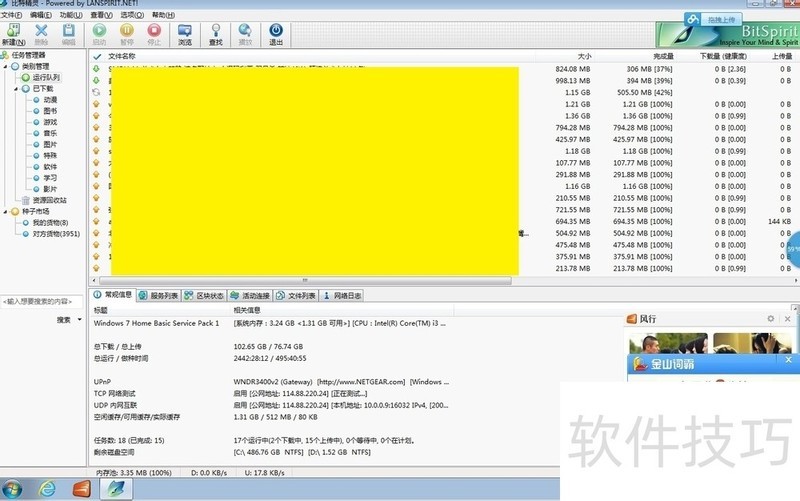Click the 退出 exit power icon
Image resolution: width=800 pixels, height=501 pixels.
click(x=276, y=34)
